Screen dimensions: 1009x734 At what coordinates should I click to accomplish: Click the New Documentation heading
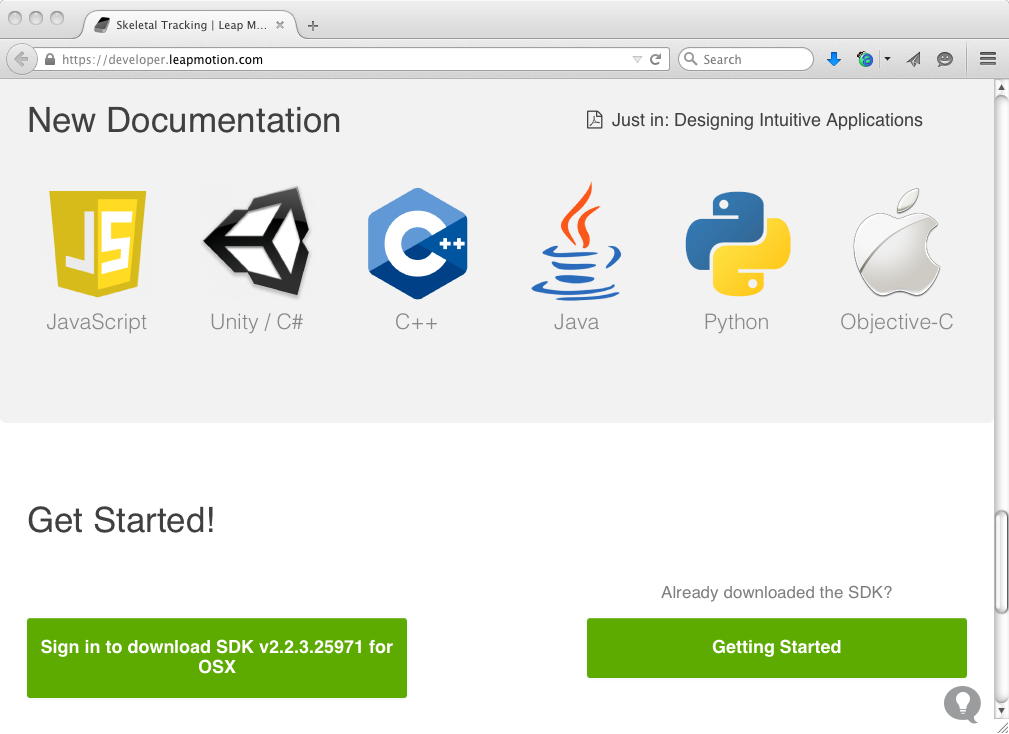coord(184,120)
